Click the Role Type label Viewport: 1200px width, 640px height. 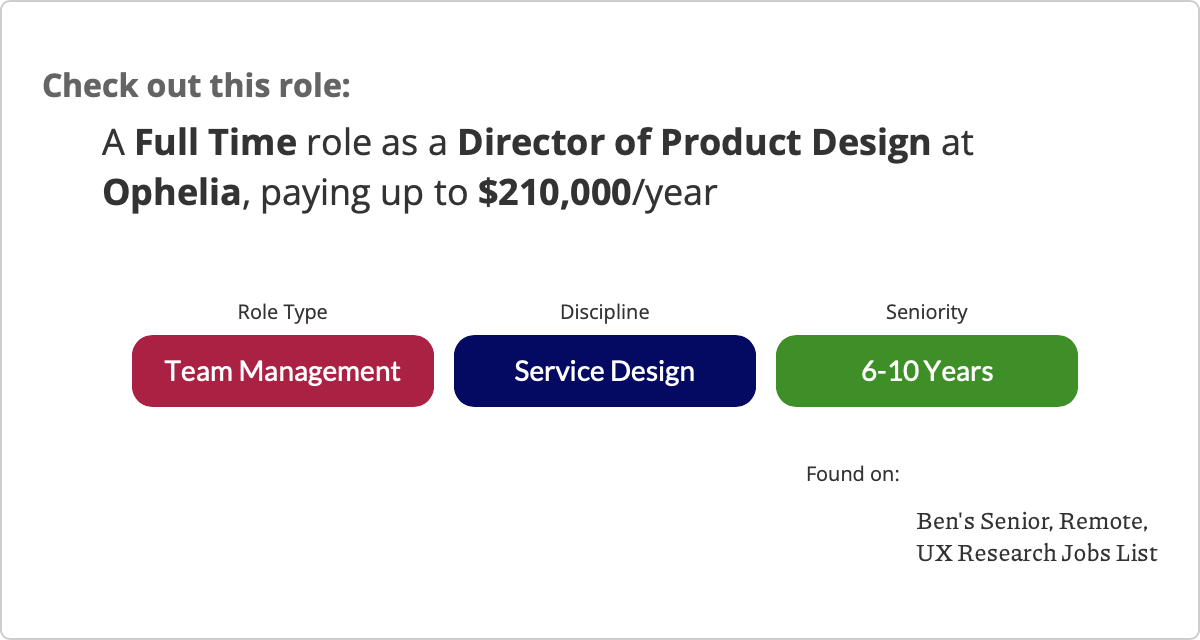coord(282,312)
